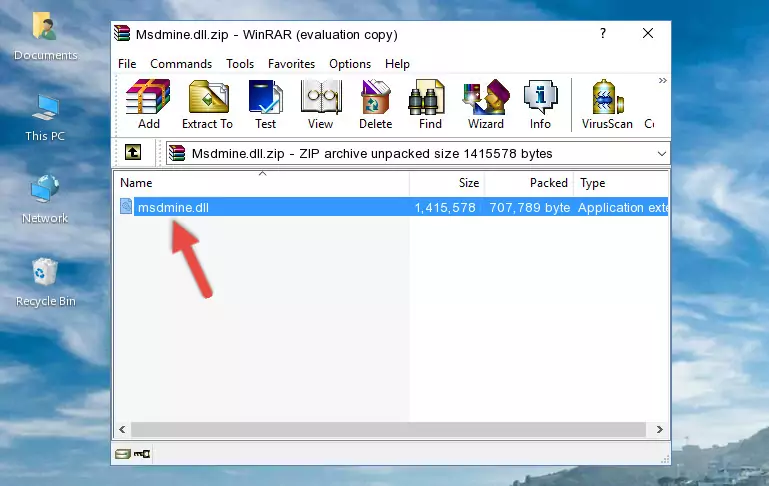Open the Find binoculars tool
Viewport: 769px width, 486px height.
click(x=430, y=104)
